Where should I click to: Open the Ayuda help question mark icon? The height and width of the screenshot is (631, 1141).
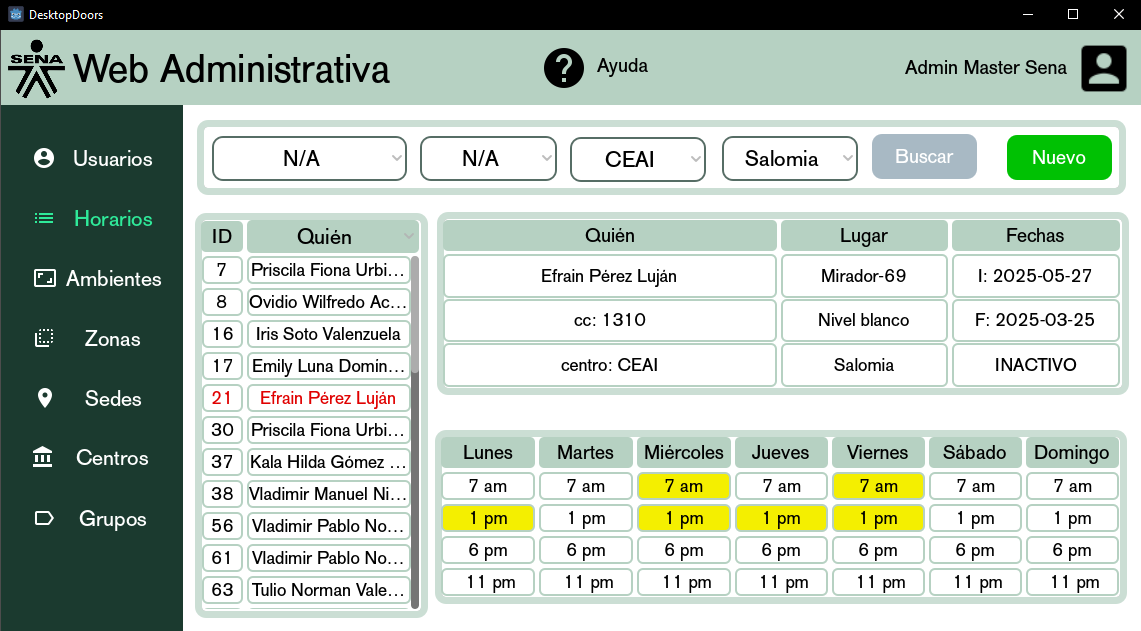(x=563, y=68)
